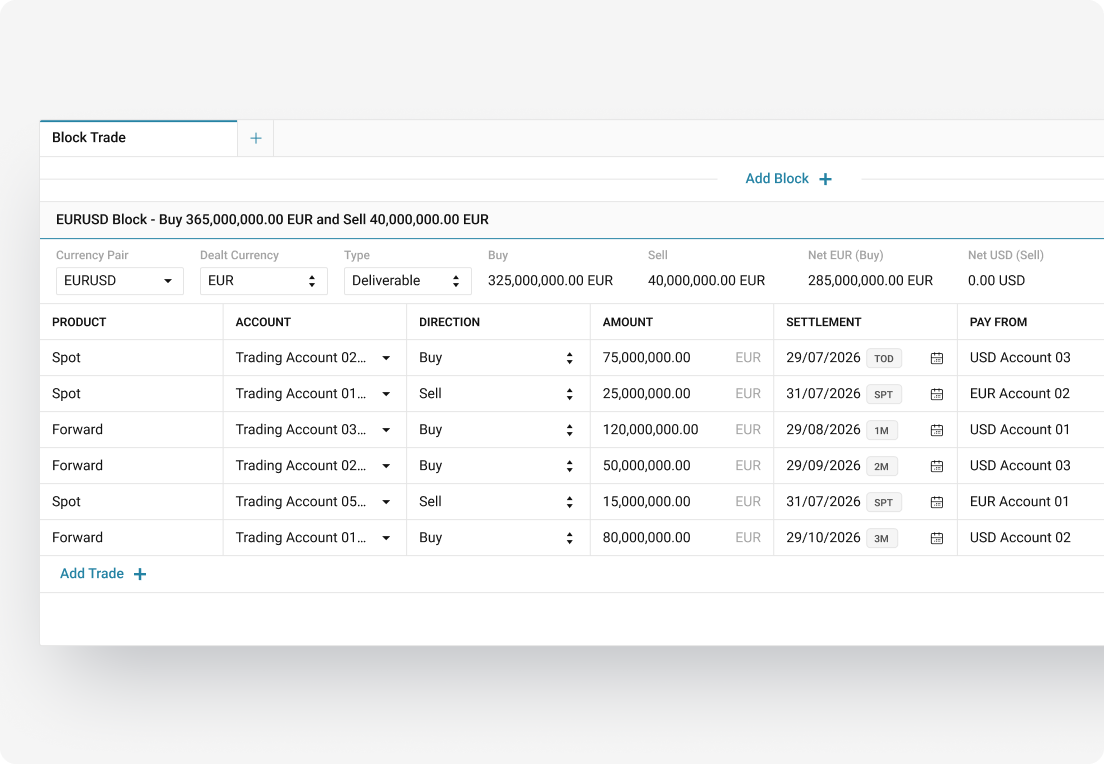Click the ACCOUNT column header
Image resolution: width=1104 pixels, height=764 pixels.
tap(263, 322)
